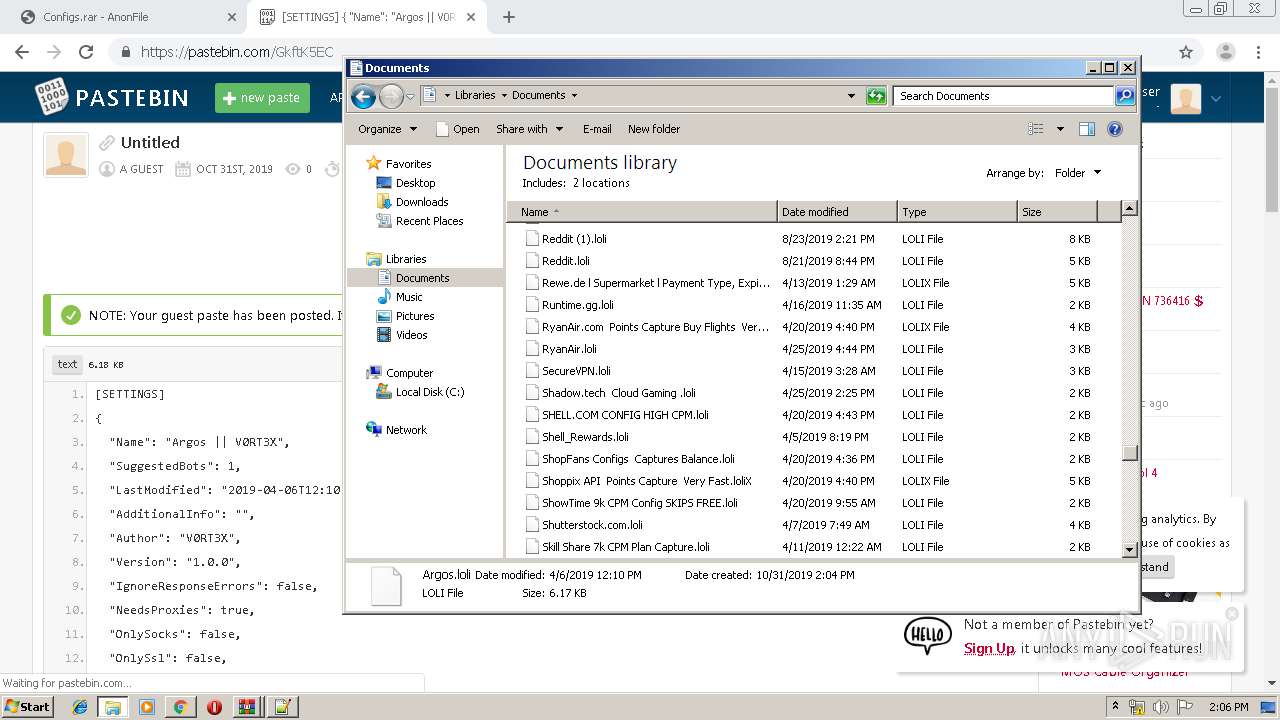The height and width of the screenshot is (720, 1280).
Task: Select the Reddit (1).loli file icon
Action: click(532, 239)
